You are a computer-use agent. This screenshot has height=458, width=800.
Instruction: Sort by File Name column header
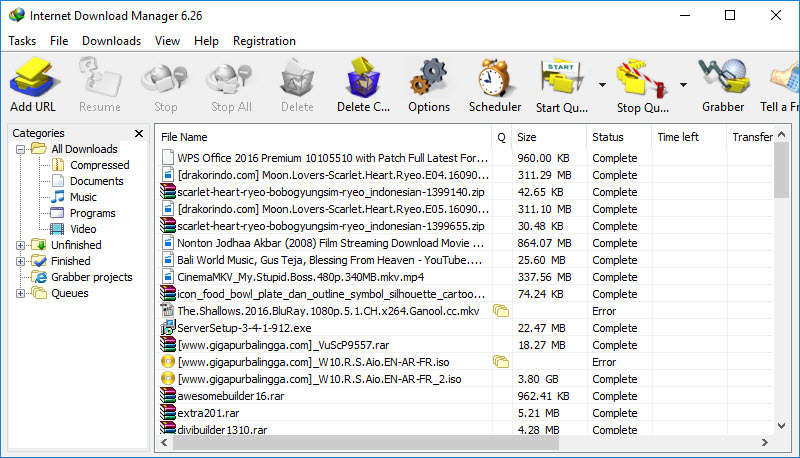point(323,137)
